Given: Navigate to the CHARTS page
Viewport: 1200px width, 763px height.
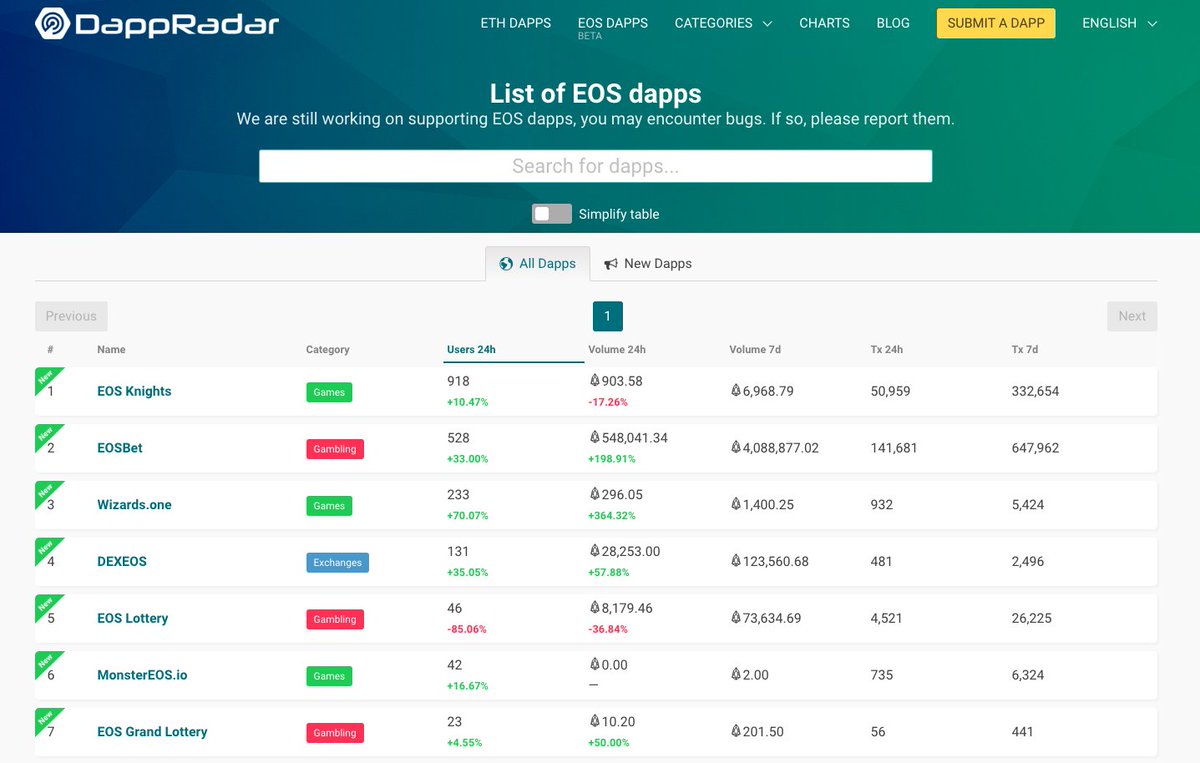Looking at the screenshot, I should click(824, 23).
